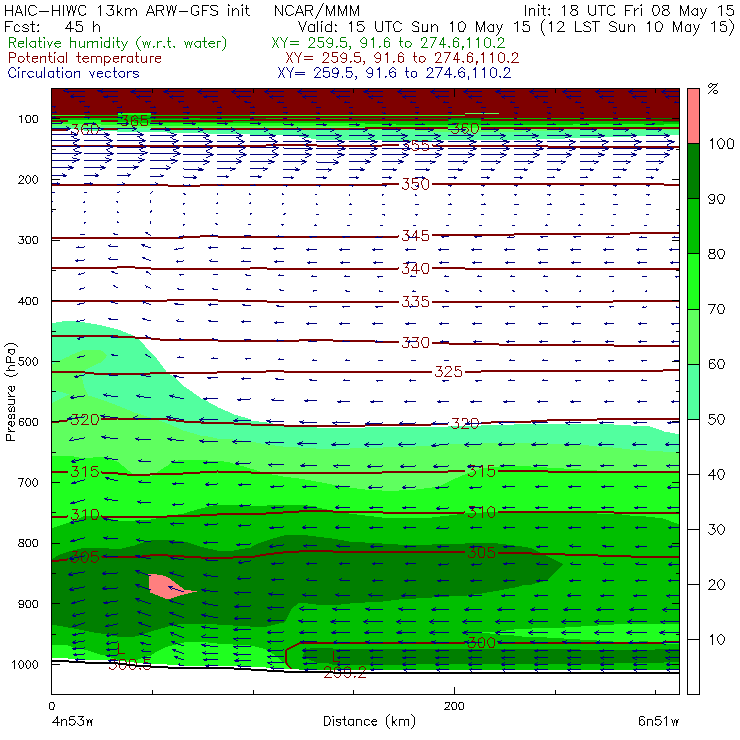
Task: Click the '340' potential temperature contour label
Action: point(416,269)
